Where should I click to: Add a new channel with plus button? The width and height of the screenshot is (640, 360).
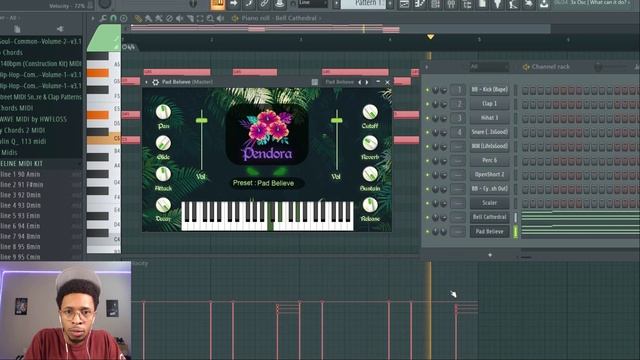point(490,255)
